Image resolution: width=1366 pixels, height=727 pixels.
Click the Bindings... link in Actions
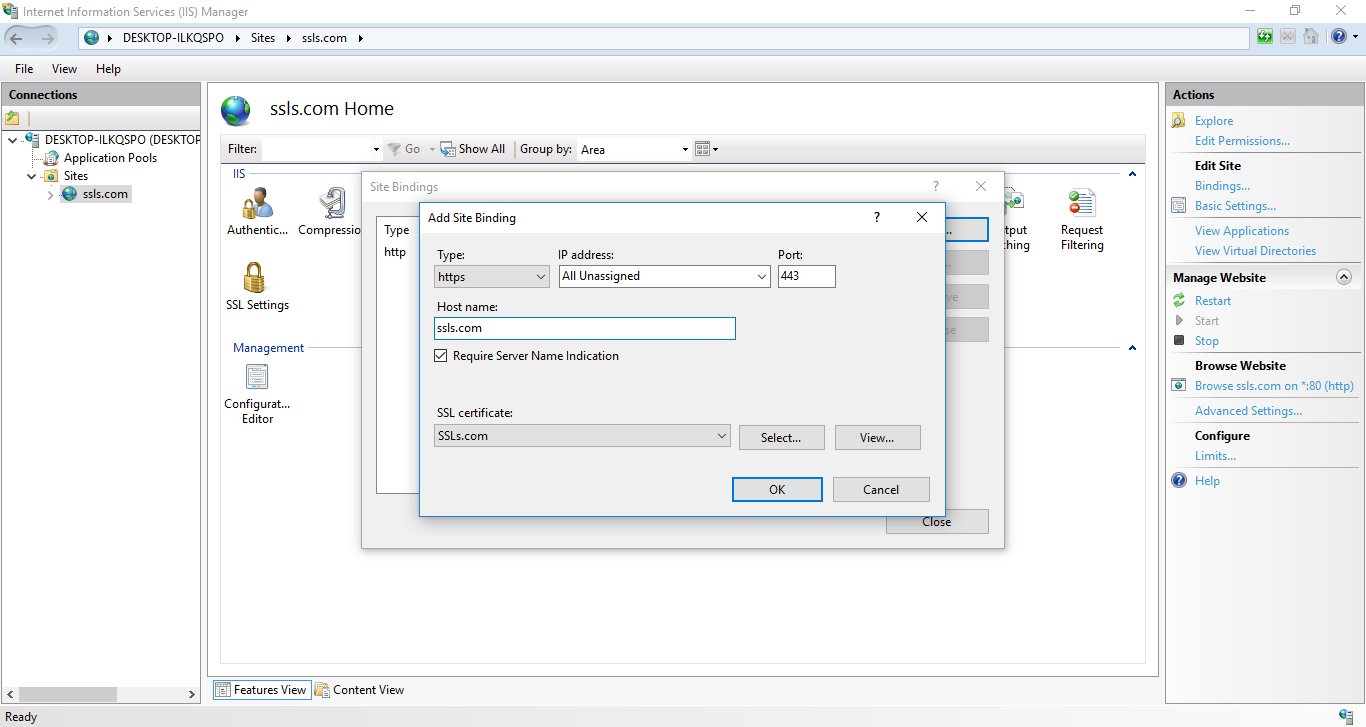[x=1222, y=185]
